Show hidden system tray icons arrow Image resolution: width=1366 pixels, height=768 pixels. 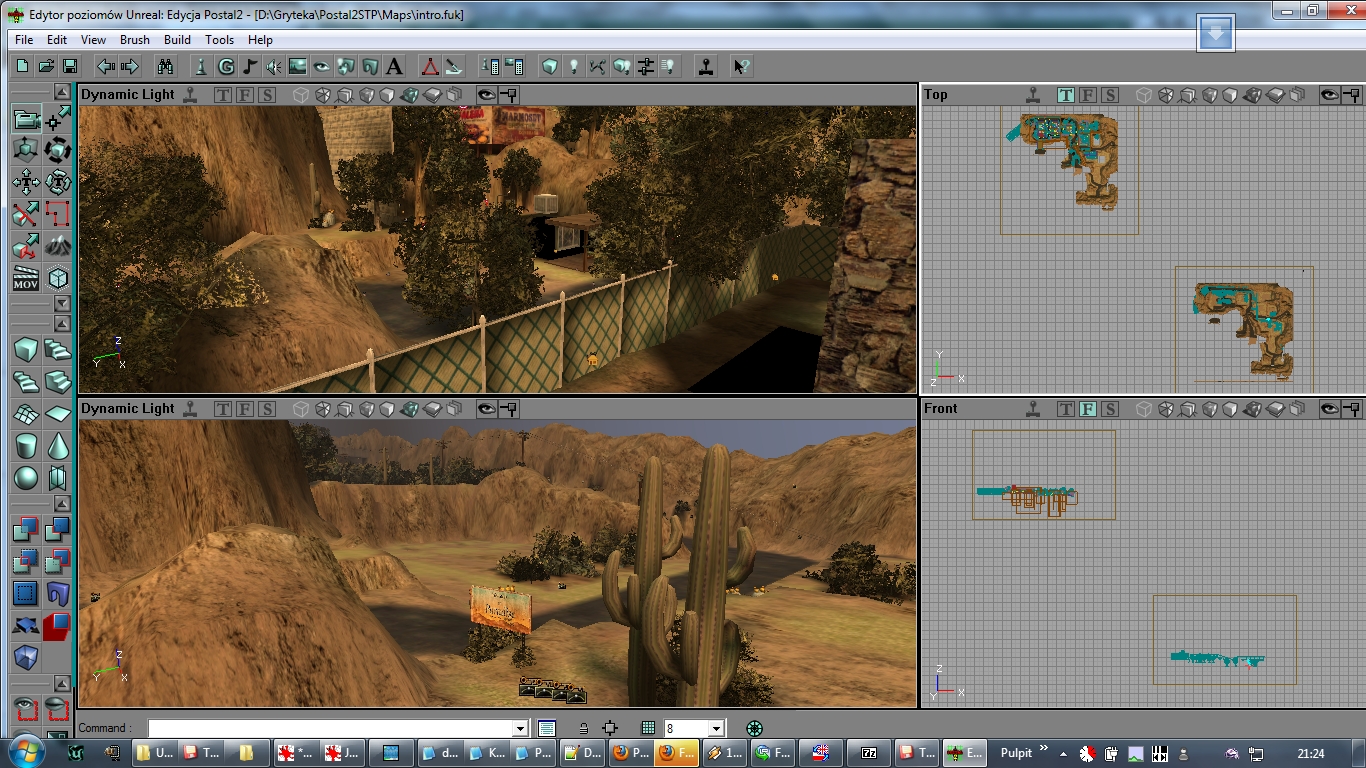point(1062,753)
